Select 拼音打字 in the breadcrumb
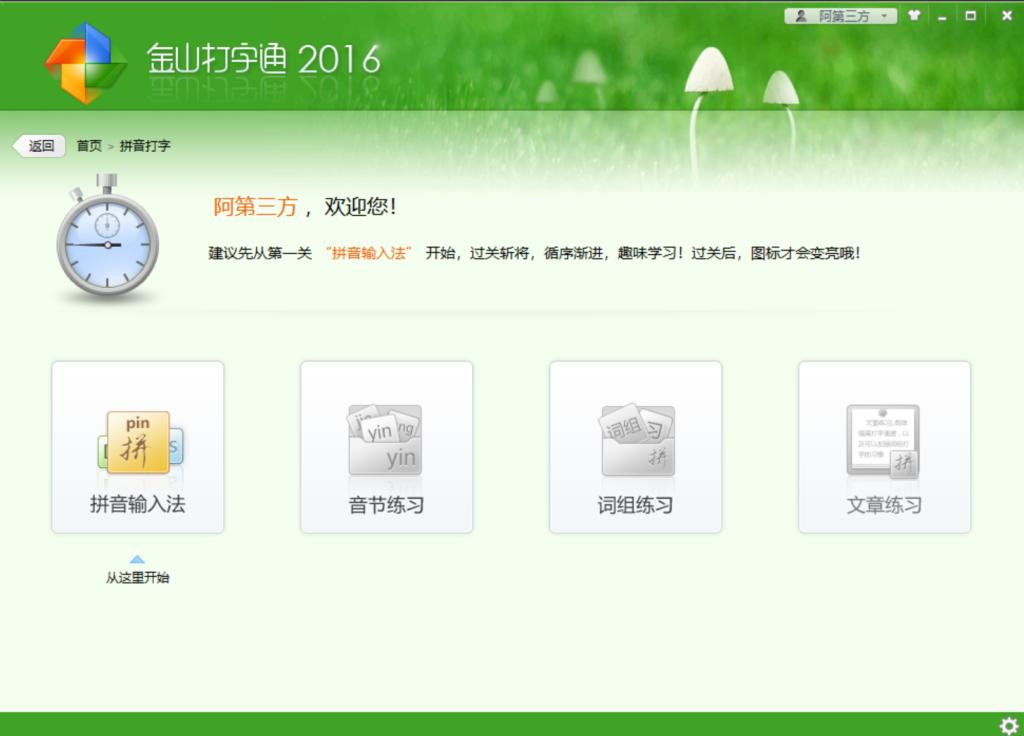This screenshot has height=736, width=1024. point(145,146)
